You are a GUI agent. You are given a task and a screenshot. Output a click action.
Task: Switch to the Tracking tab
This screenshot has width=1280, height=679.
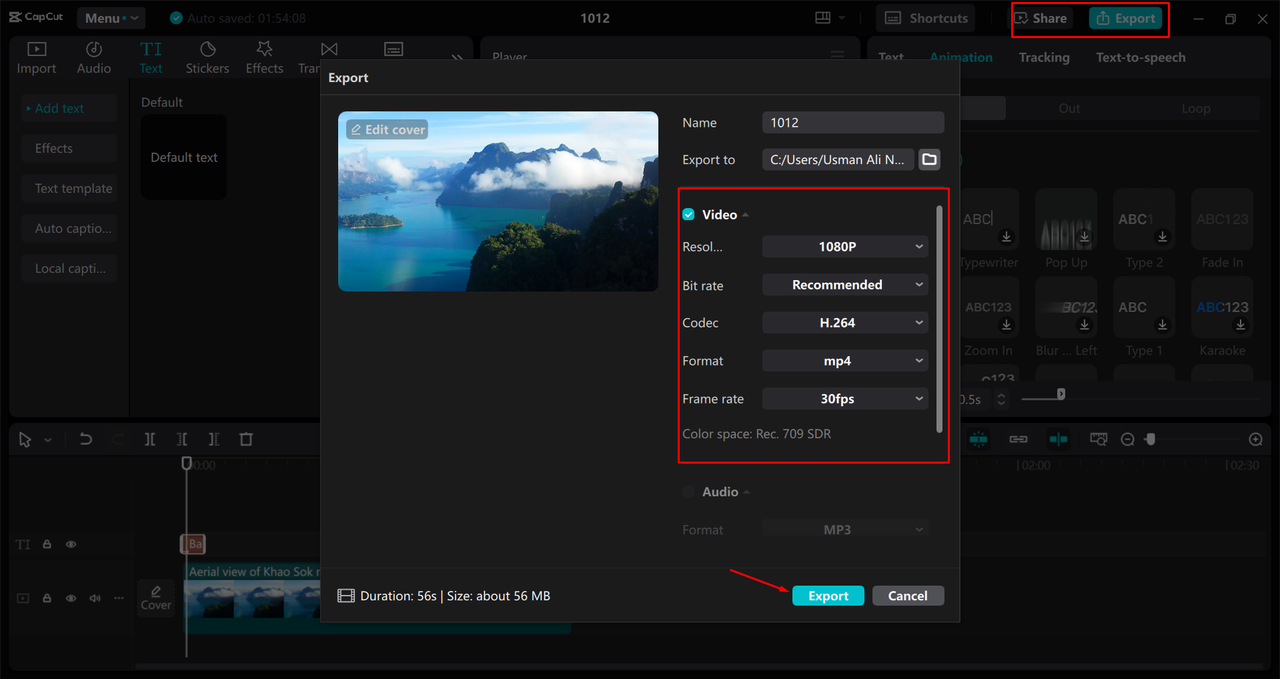coord(1044,57)
